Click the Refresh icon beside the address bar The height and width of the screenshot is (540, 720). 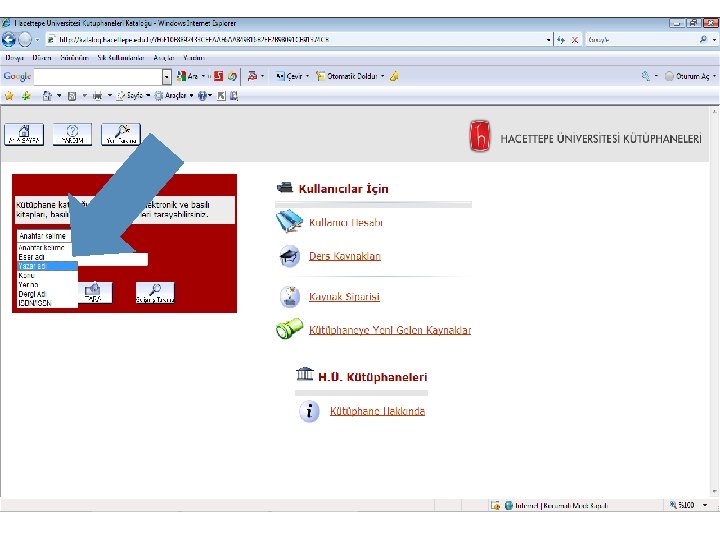pyautogui.click(x=561, y=40)
